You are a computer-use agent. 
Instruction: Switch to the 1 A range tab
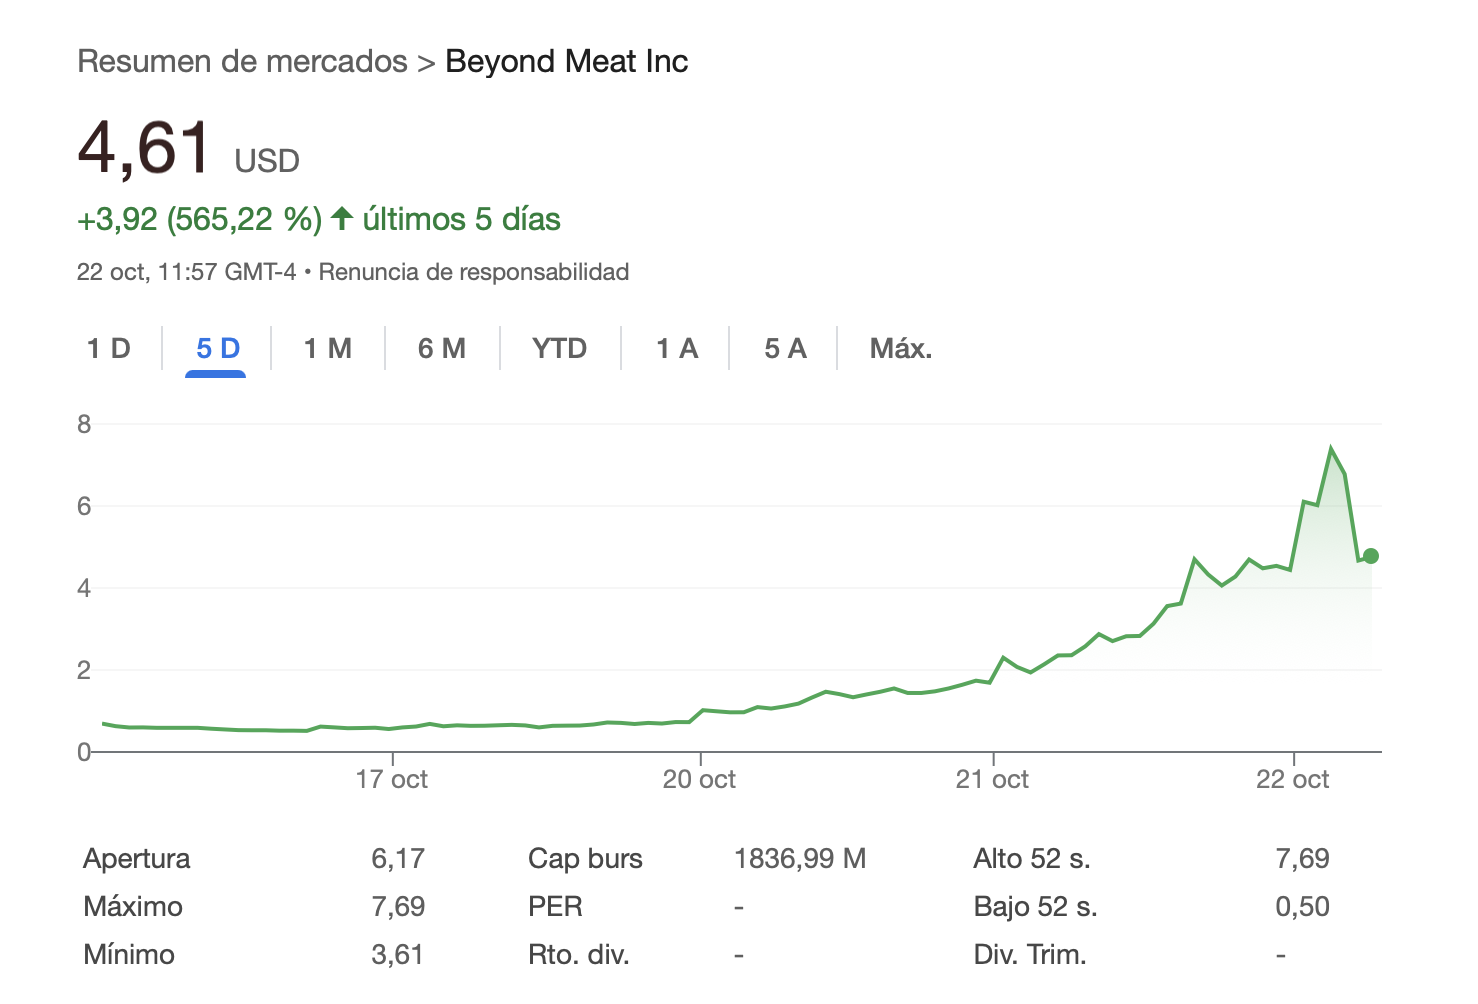coord(677,349)
